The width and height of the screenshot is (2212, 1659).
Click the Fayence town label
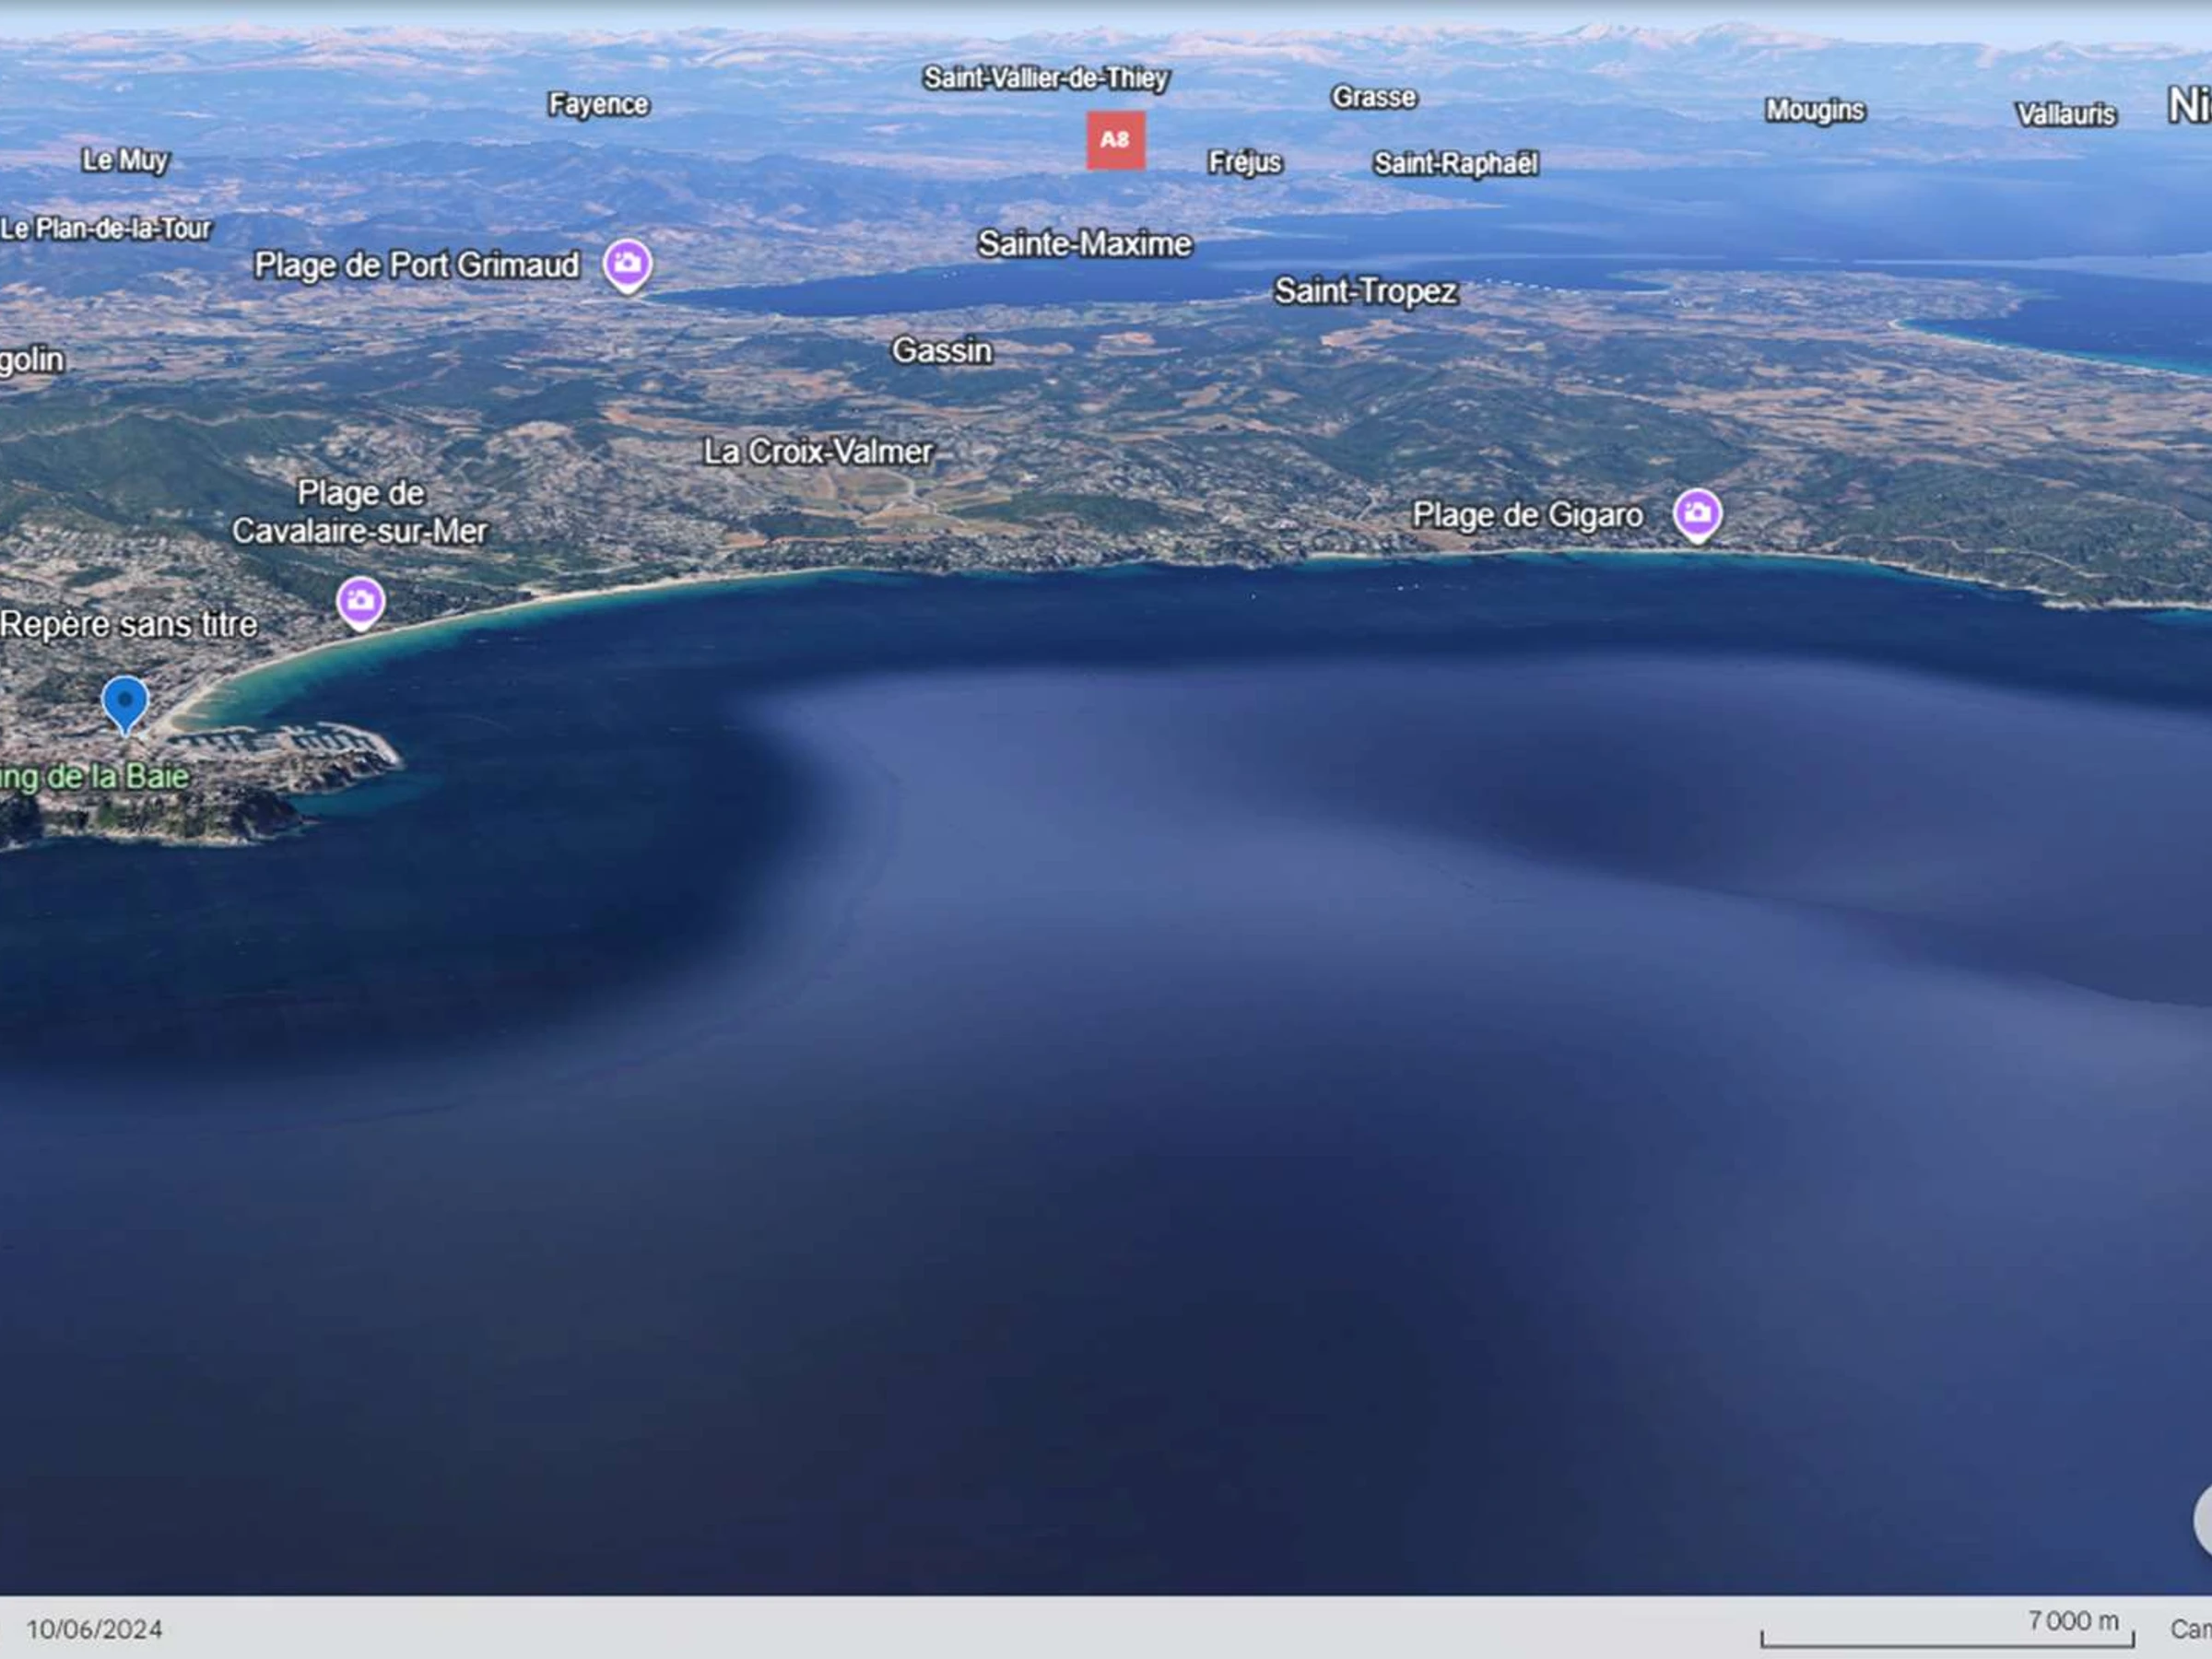(x=598, y=104)
